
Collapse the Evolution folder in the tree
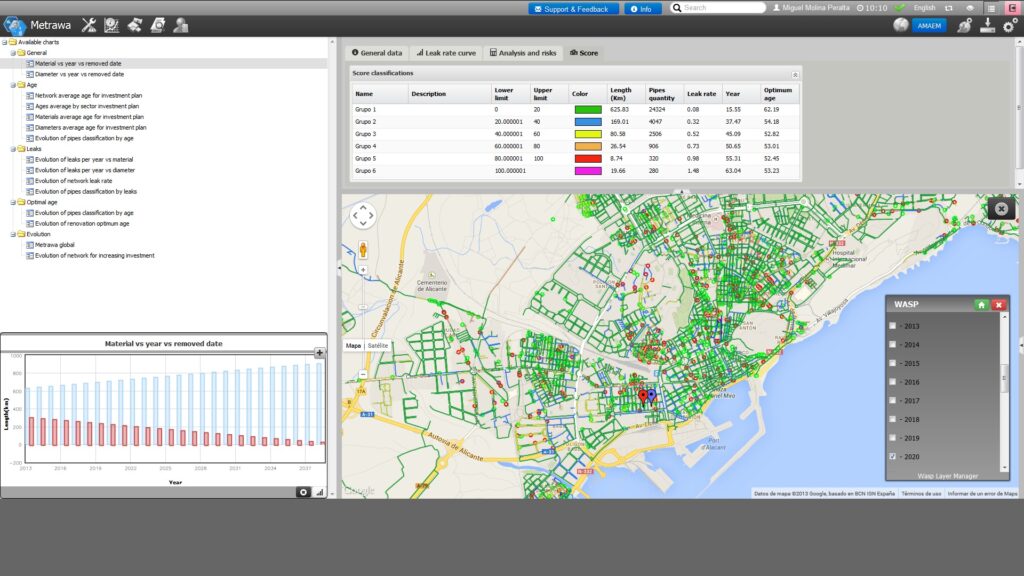13,234
